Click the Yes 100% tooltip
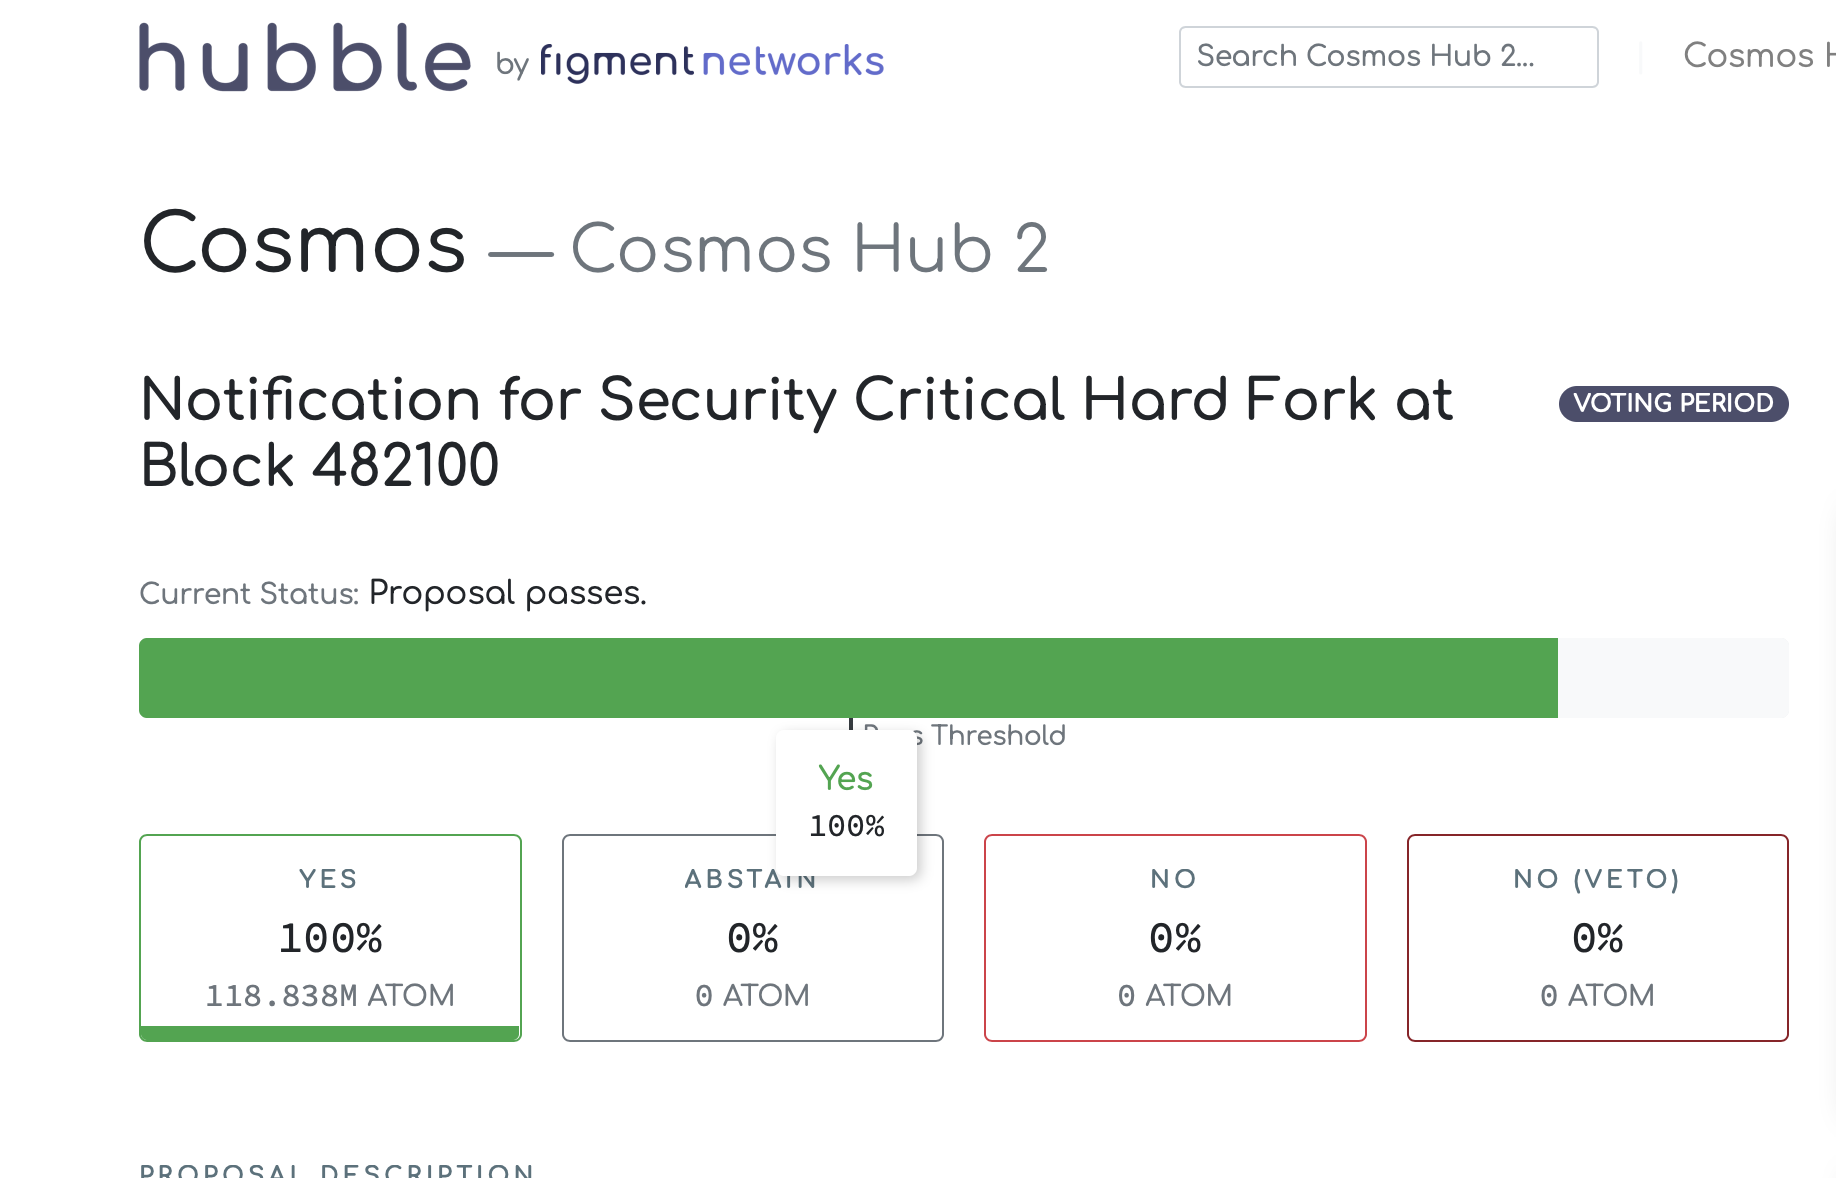This screenshot has height=1178, width=1836. coord(846,802)
